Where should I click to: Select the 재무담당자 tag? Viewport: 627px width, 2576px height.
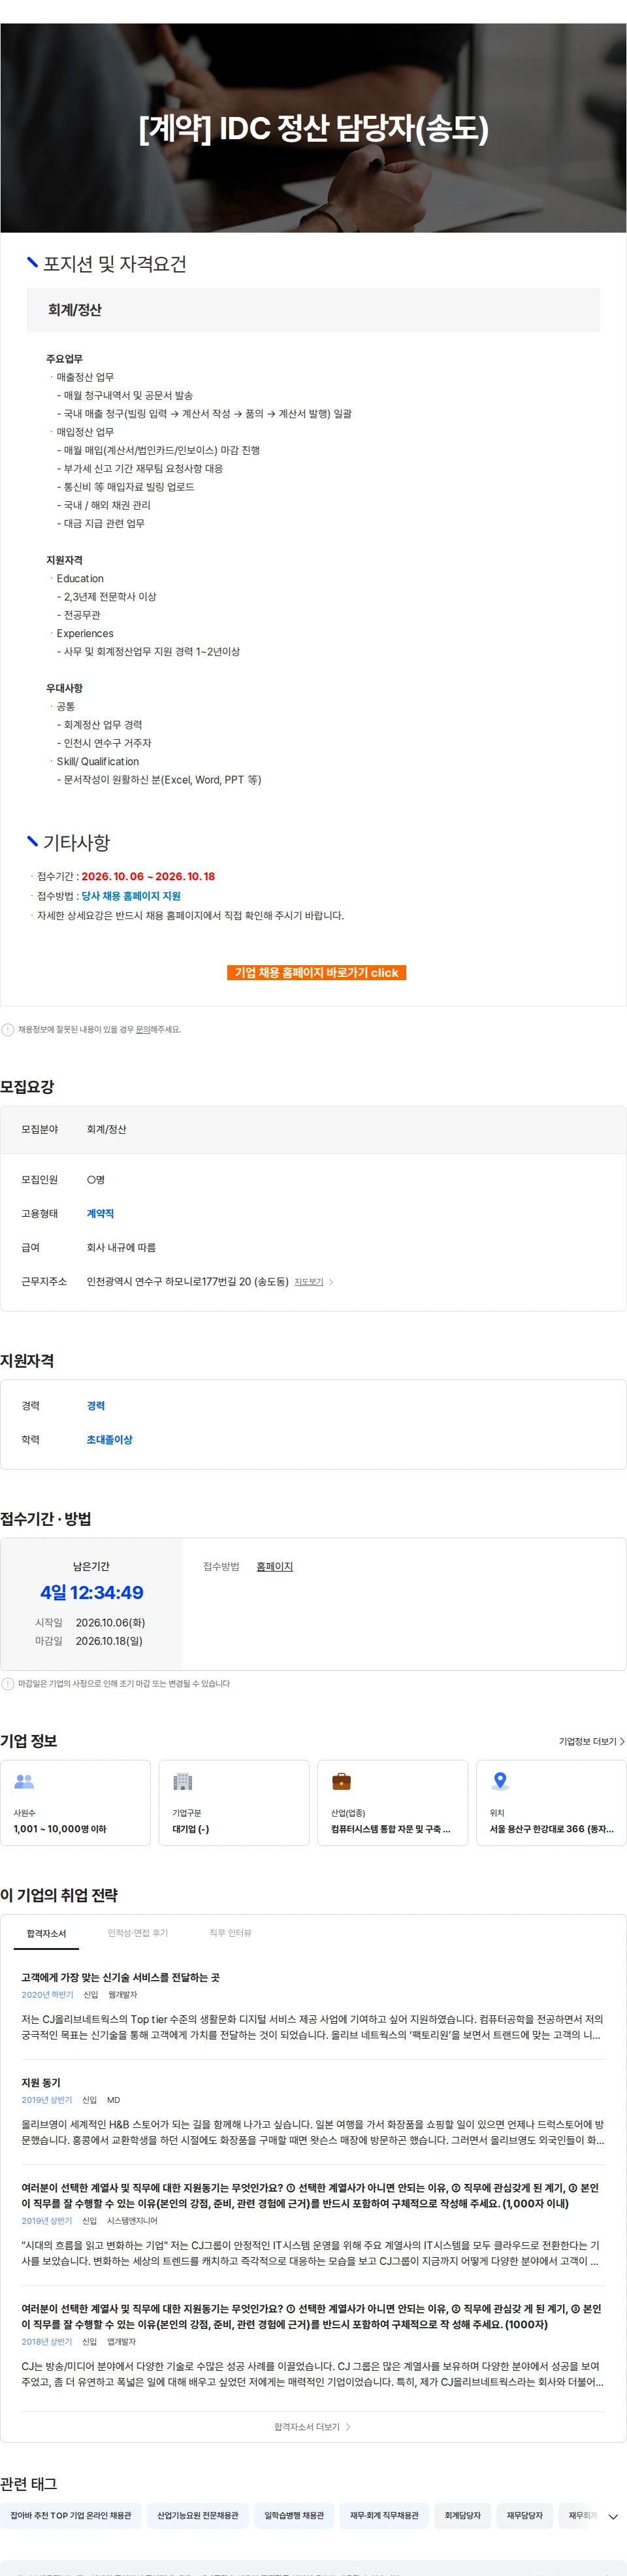click(524, 2515)
